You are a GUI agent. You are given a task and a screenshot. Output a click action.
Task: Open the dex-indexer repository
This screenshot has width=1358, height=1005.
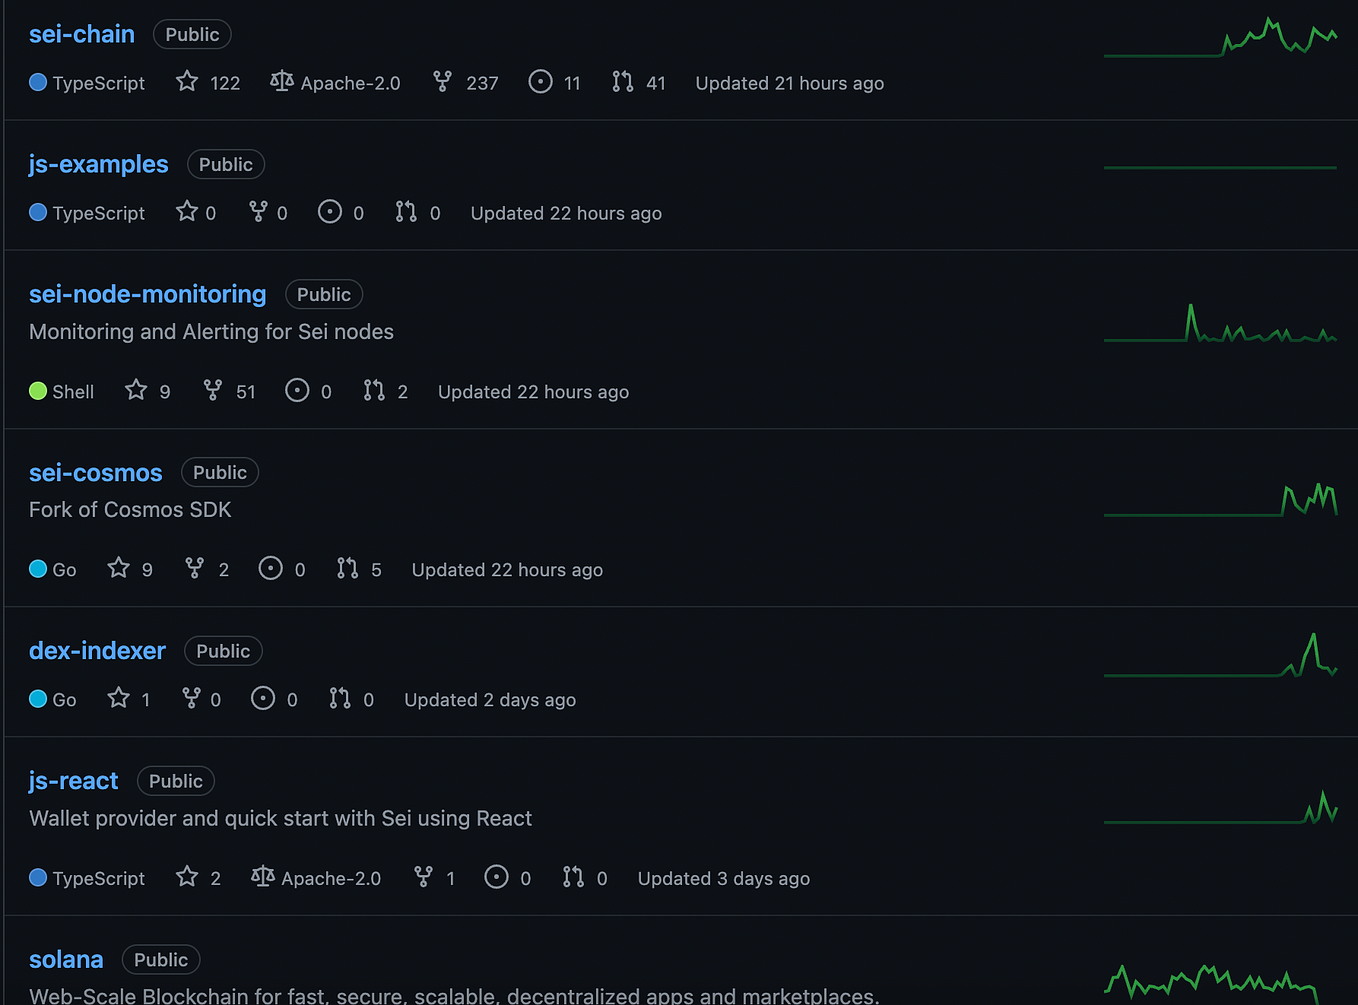[x=97, y=650]
